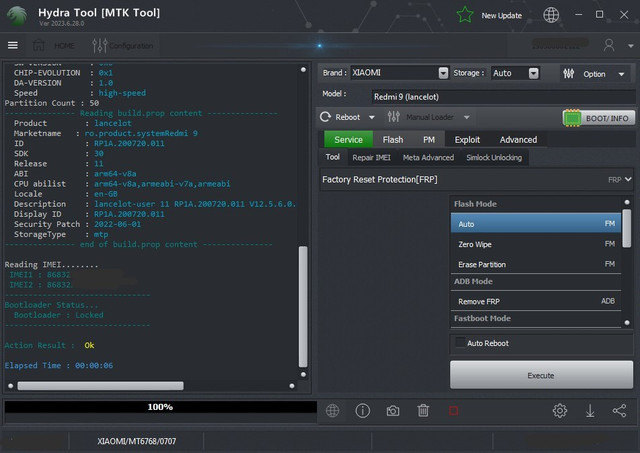
Task: Select Zero Wipe flash mode
Action: coord(536,244)
